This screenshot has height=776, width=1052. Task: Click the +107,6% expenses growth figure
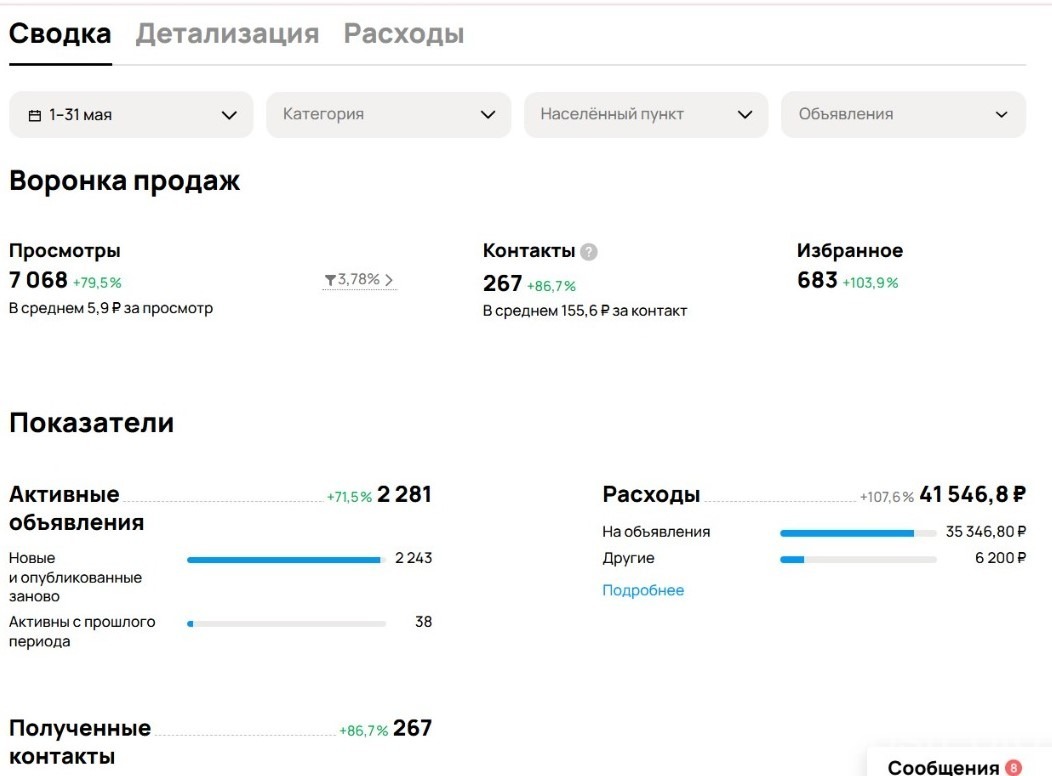point(886,497)
